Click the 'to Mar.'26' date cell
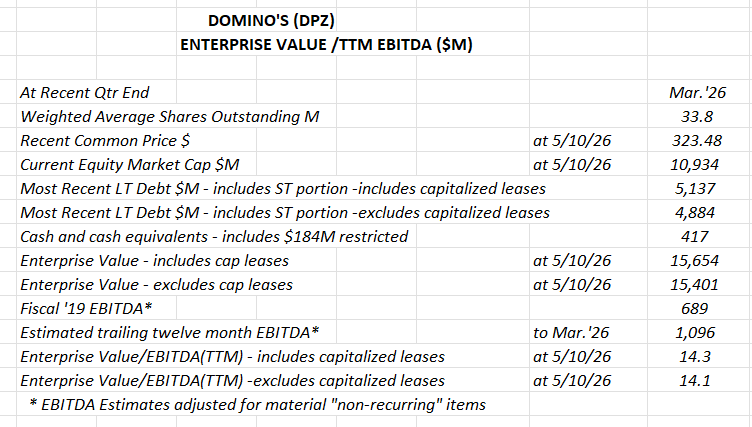The height and width of the screenshot is (427, 752). (x=571, y=332)
